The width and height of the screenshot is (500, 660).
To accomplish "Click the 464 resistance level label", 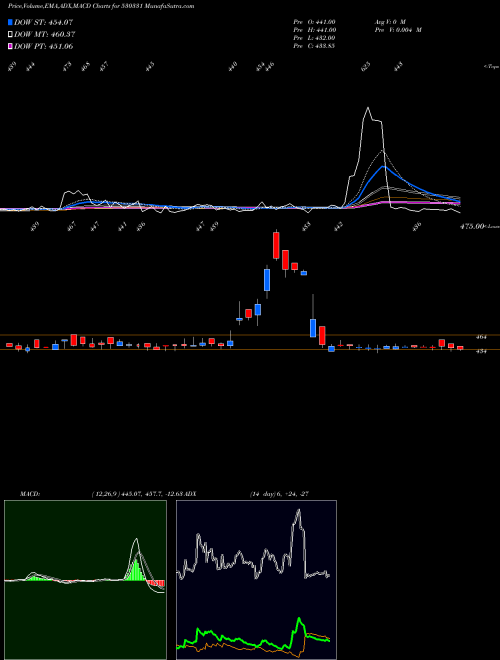I will (481, 337).
